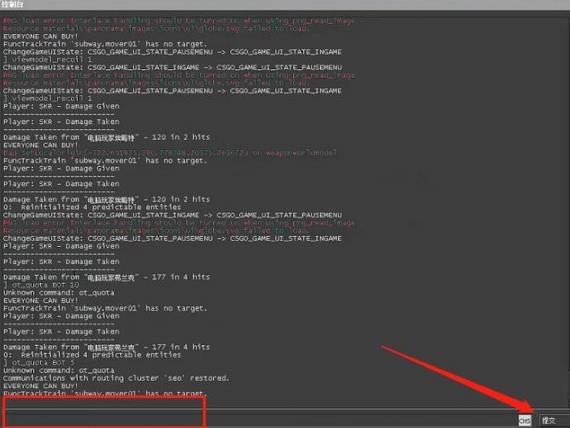
Task: Click the 控制台 console title bar
Action: (x=285, y=5)
